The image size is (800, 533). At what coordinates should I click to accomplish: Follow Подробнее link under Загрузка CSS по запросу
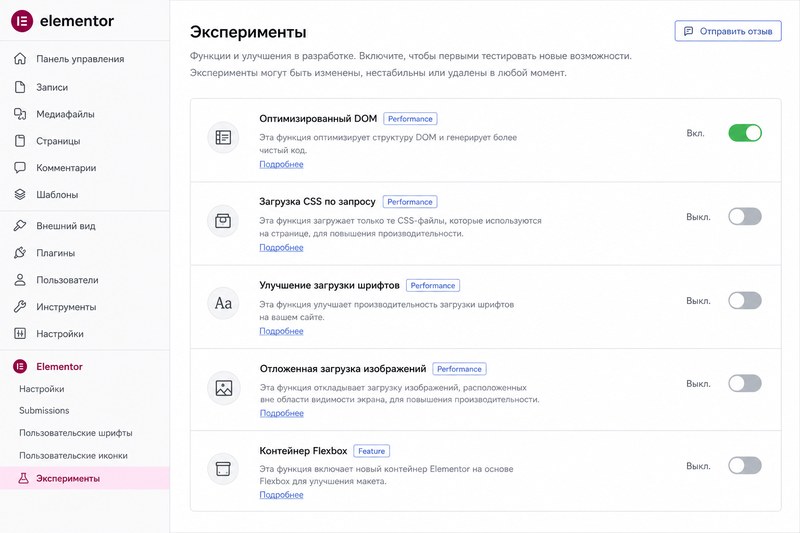(x=281, y=247)
